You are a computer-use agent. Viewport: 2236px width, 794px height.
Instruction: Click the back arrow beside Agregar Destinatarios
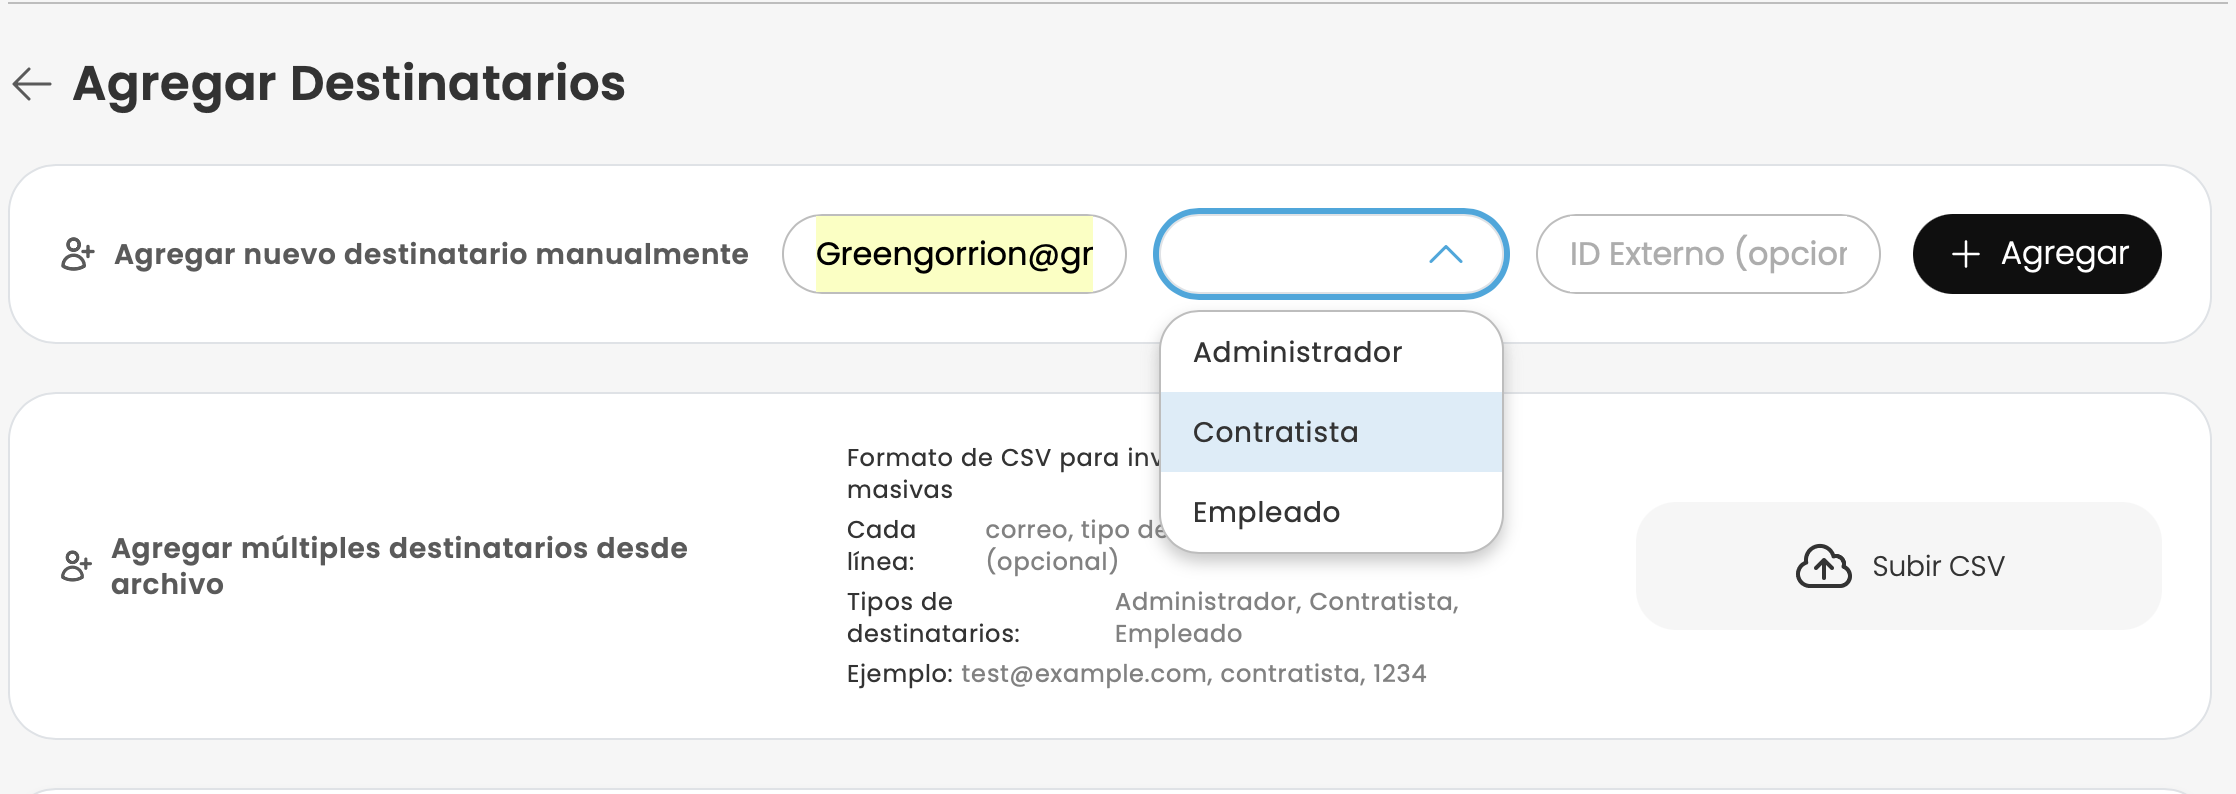(32, 84)
